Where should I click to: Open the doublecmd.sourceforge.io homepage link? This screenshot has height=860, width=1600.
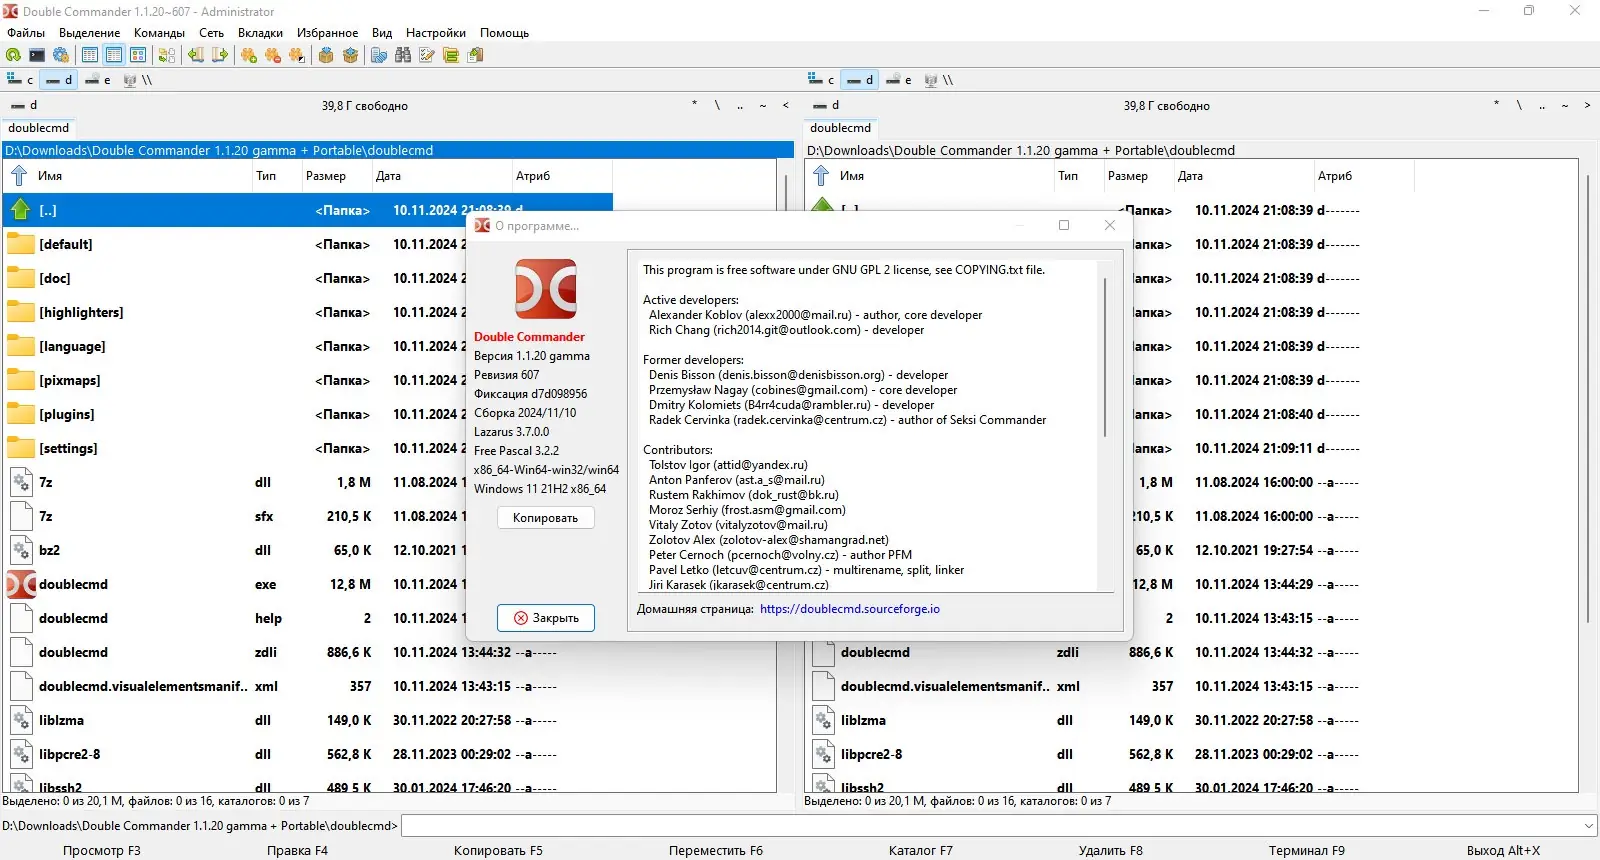(x=850, y=609)
